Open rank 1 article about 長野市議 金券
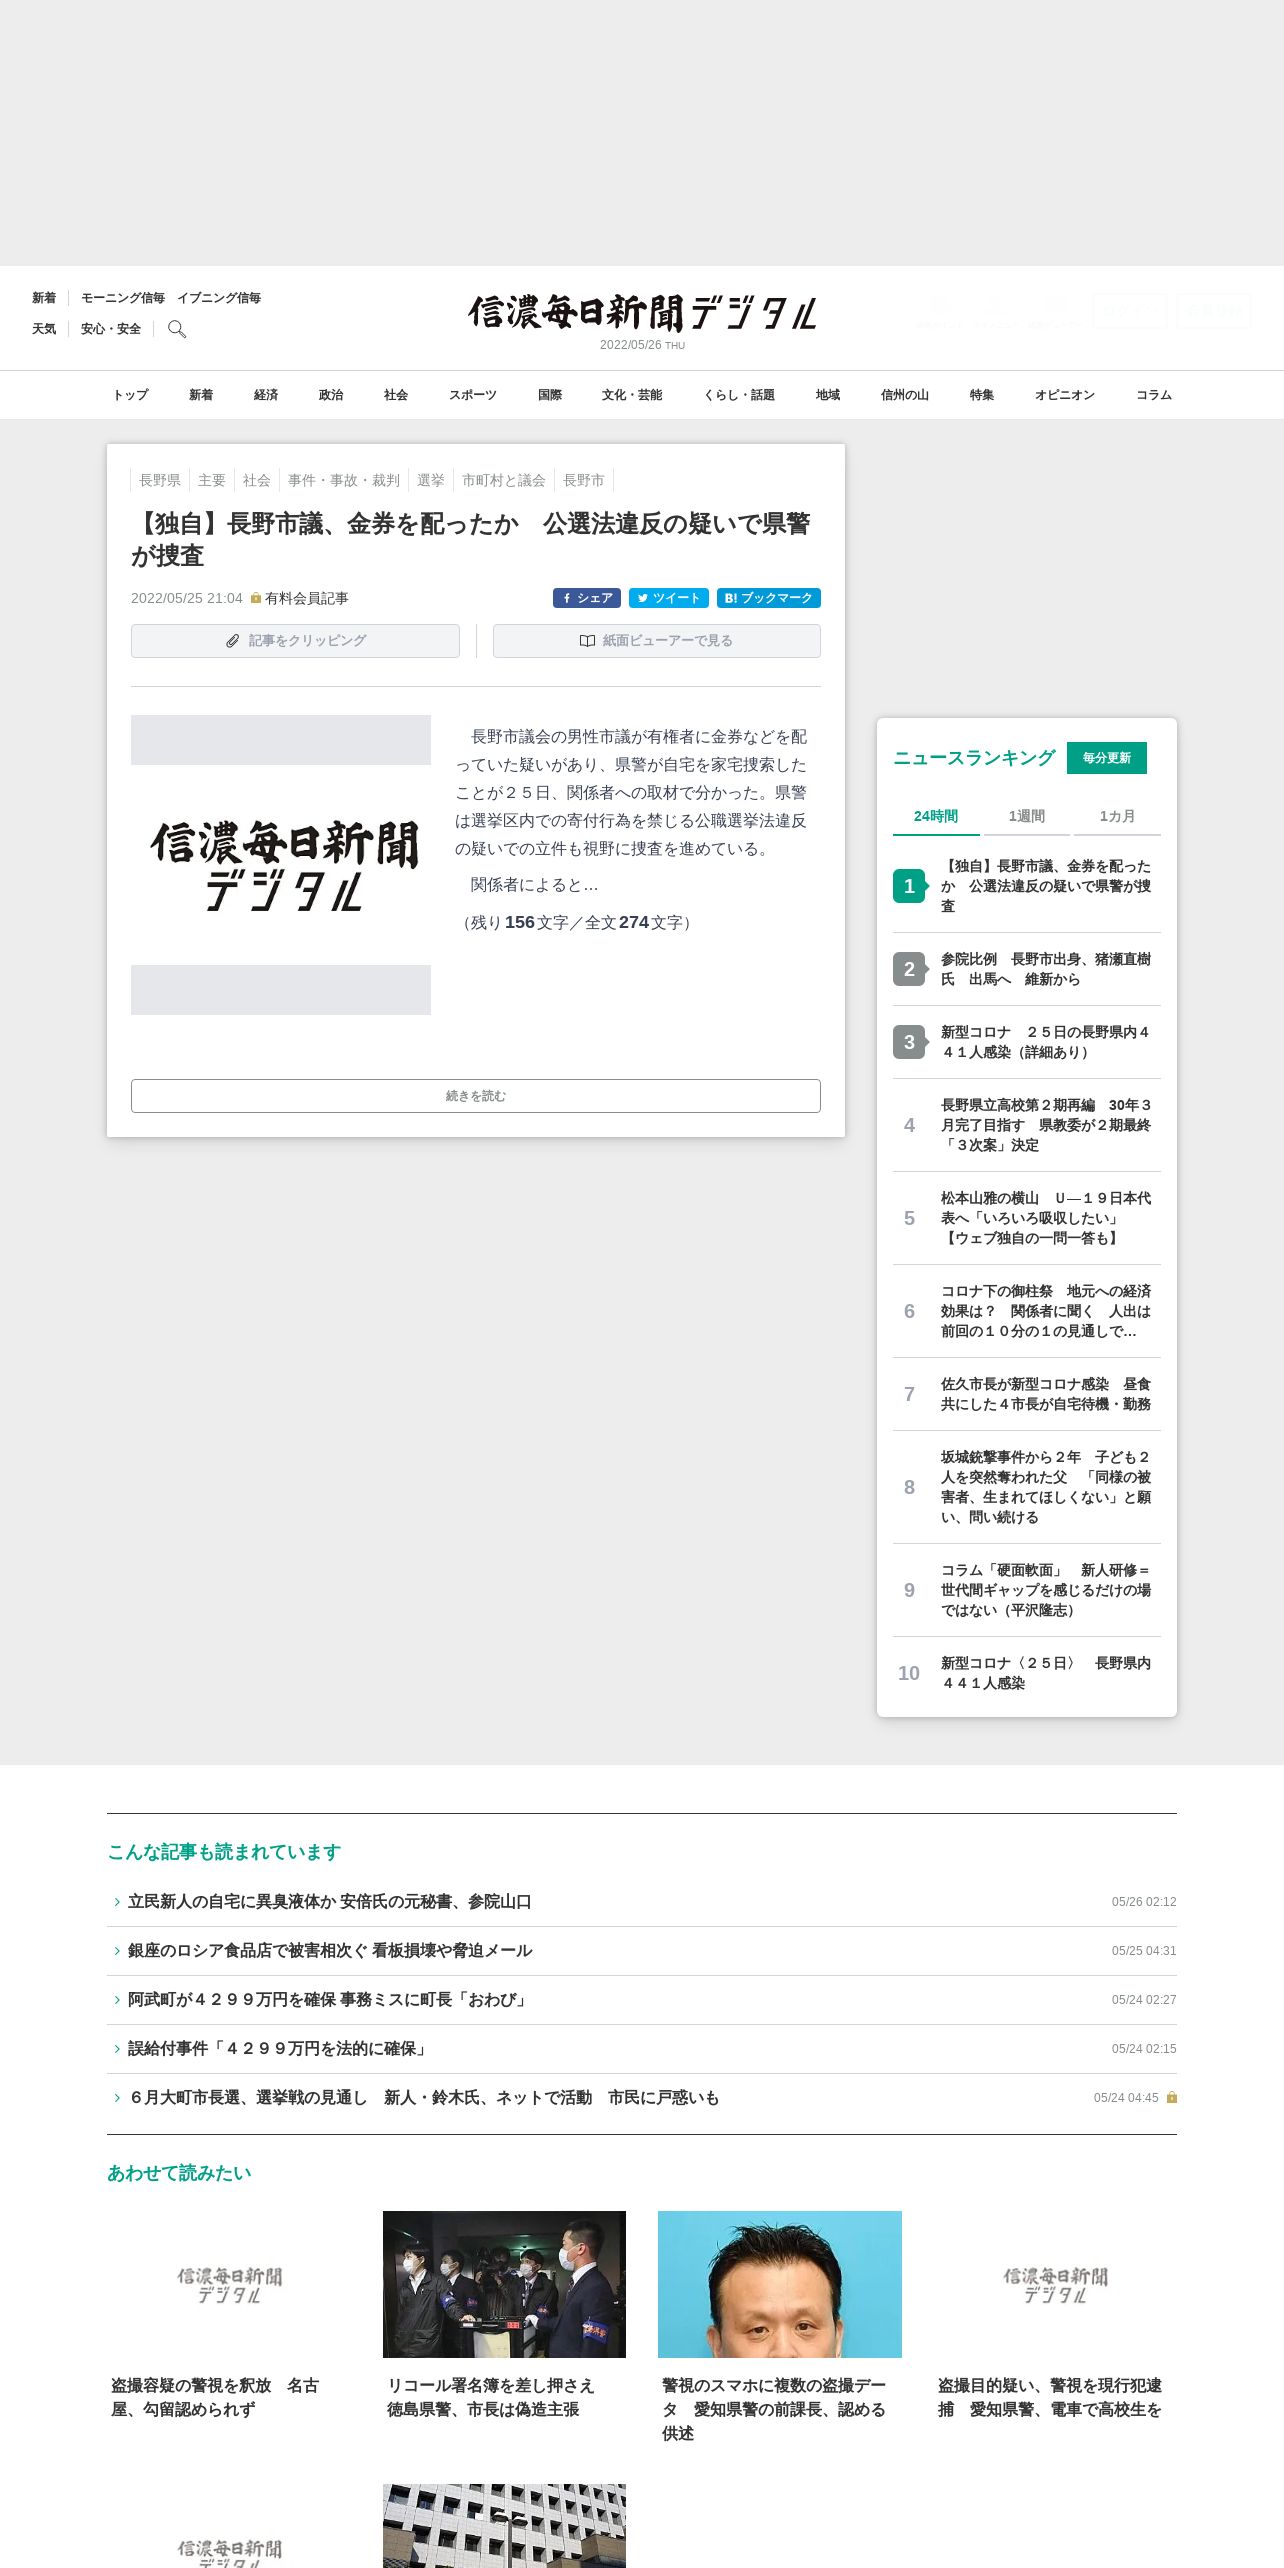Image resolution: width=1284 pixels, height=2568 pixels. [1027, 886]
